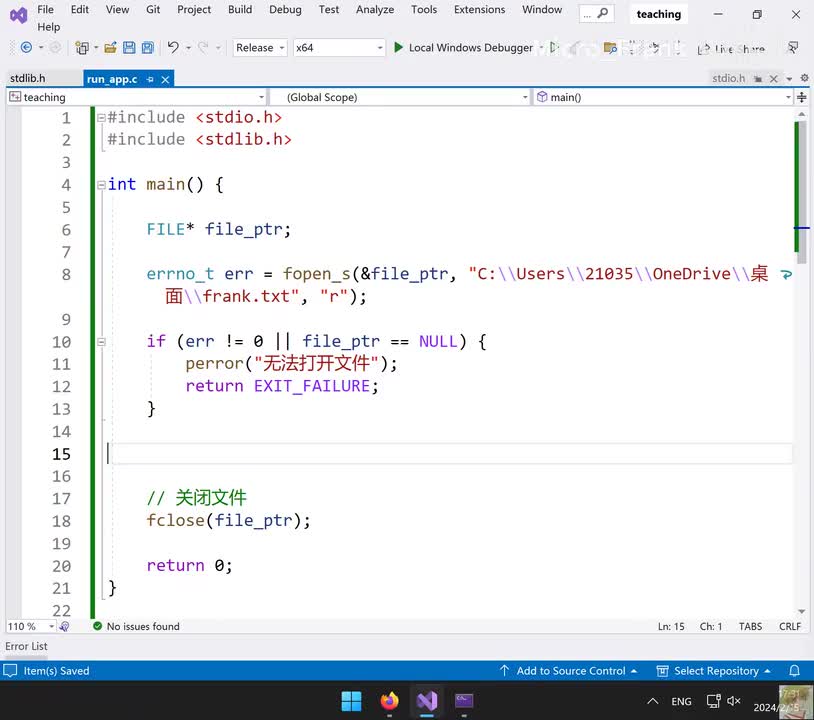The height and width of the screenshot is (720, 814).
Task: Click the Open File folder icon
Action: (110, 48)
